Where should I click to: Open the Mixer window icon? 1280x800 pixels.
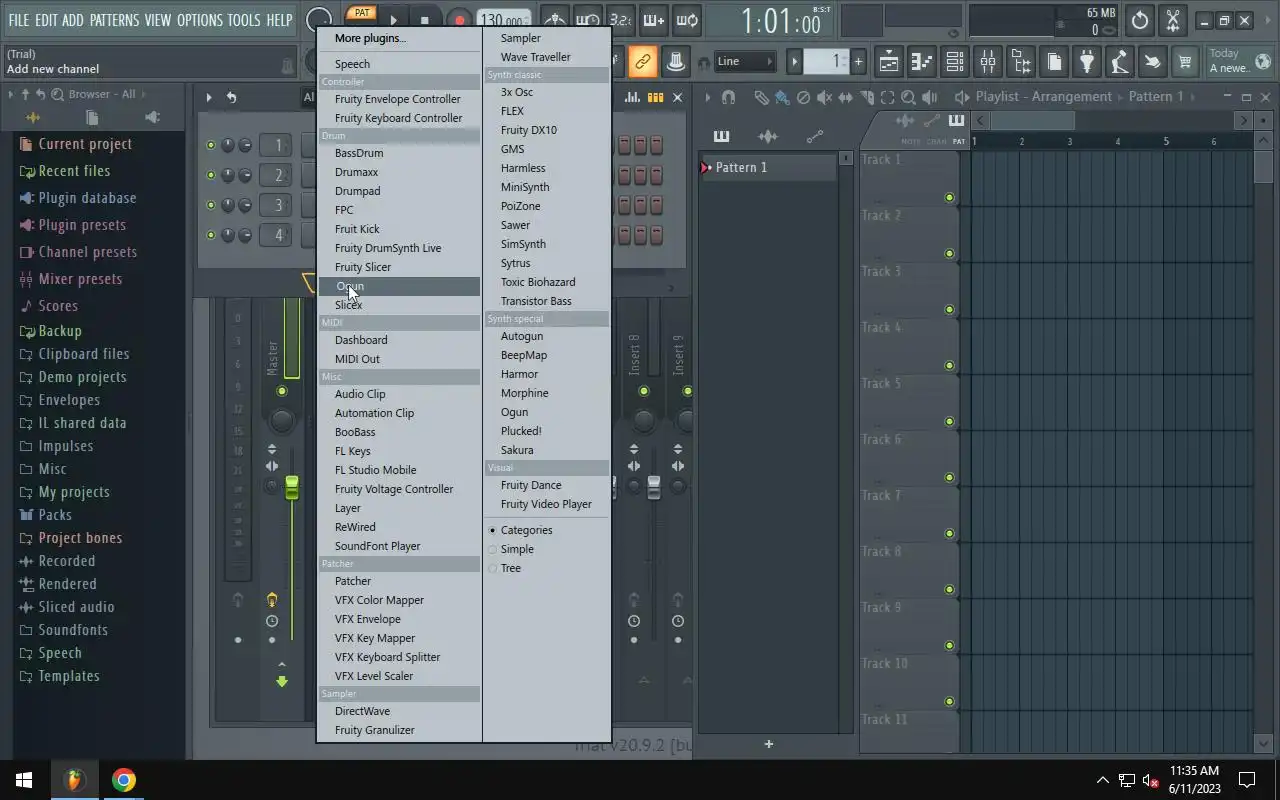click(988, 62)
